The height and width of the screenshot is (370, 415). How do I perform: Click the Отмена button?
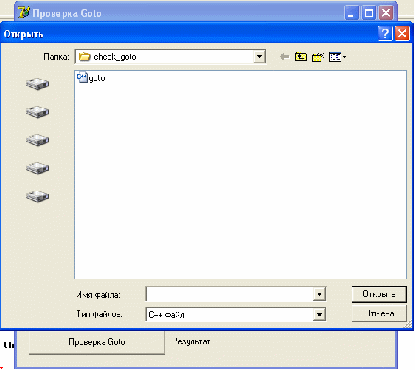[379, 314]
